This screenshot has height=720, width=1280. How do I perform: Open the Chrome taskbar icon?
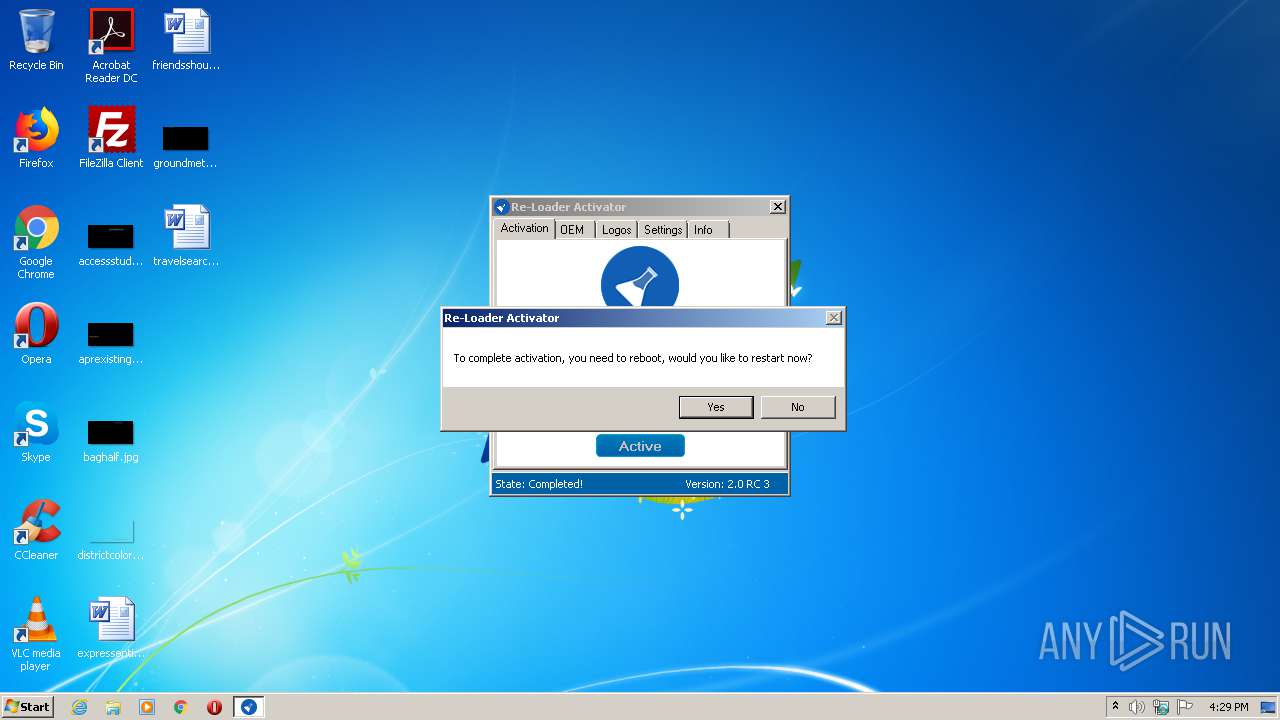pyautogui.click(x=181, y=707)
